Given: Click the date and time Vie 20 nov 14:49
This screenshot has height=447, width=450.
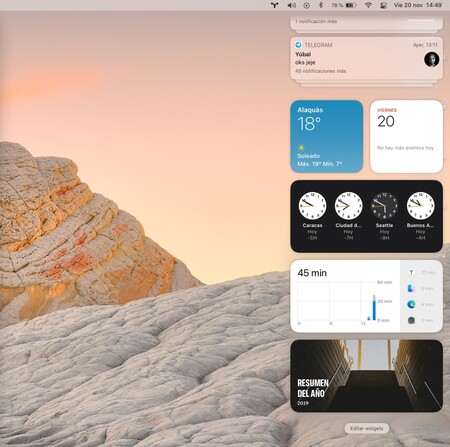Looking at the screenshot, I should [418, 5].
